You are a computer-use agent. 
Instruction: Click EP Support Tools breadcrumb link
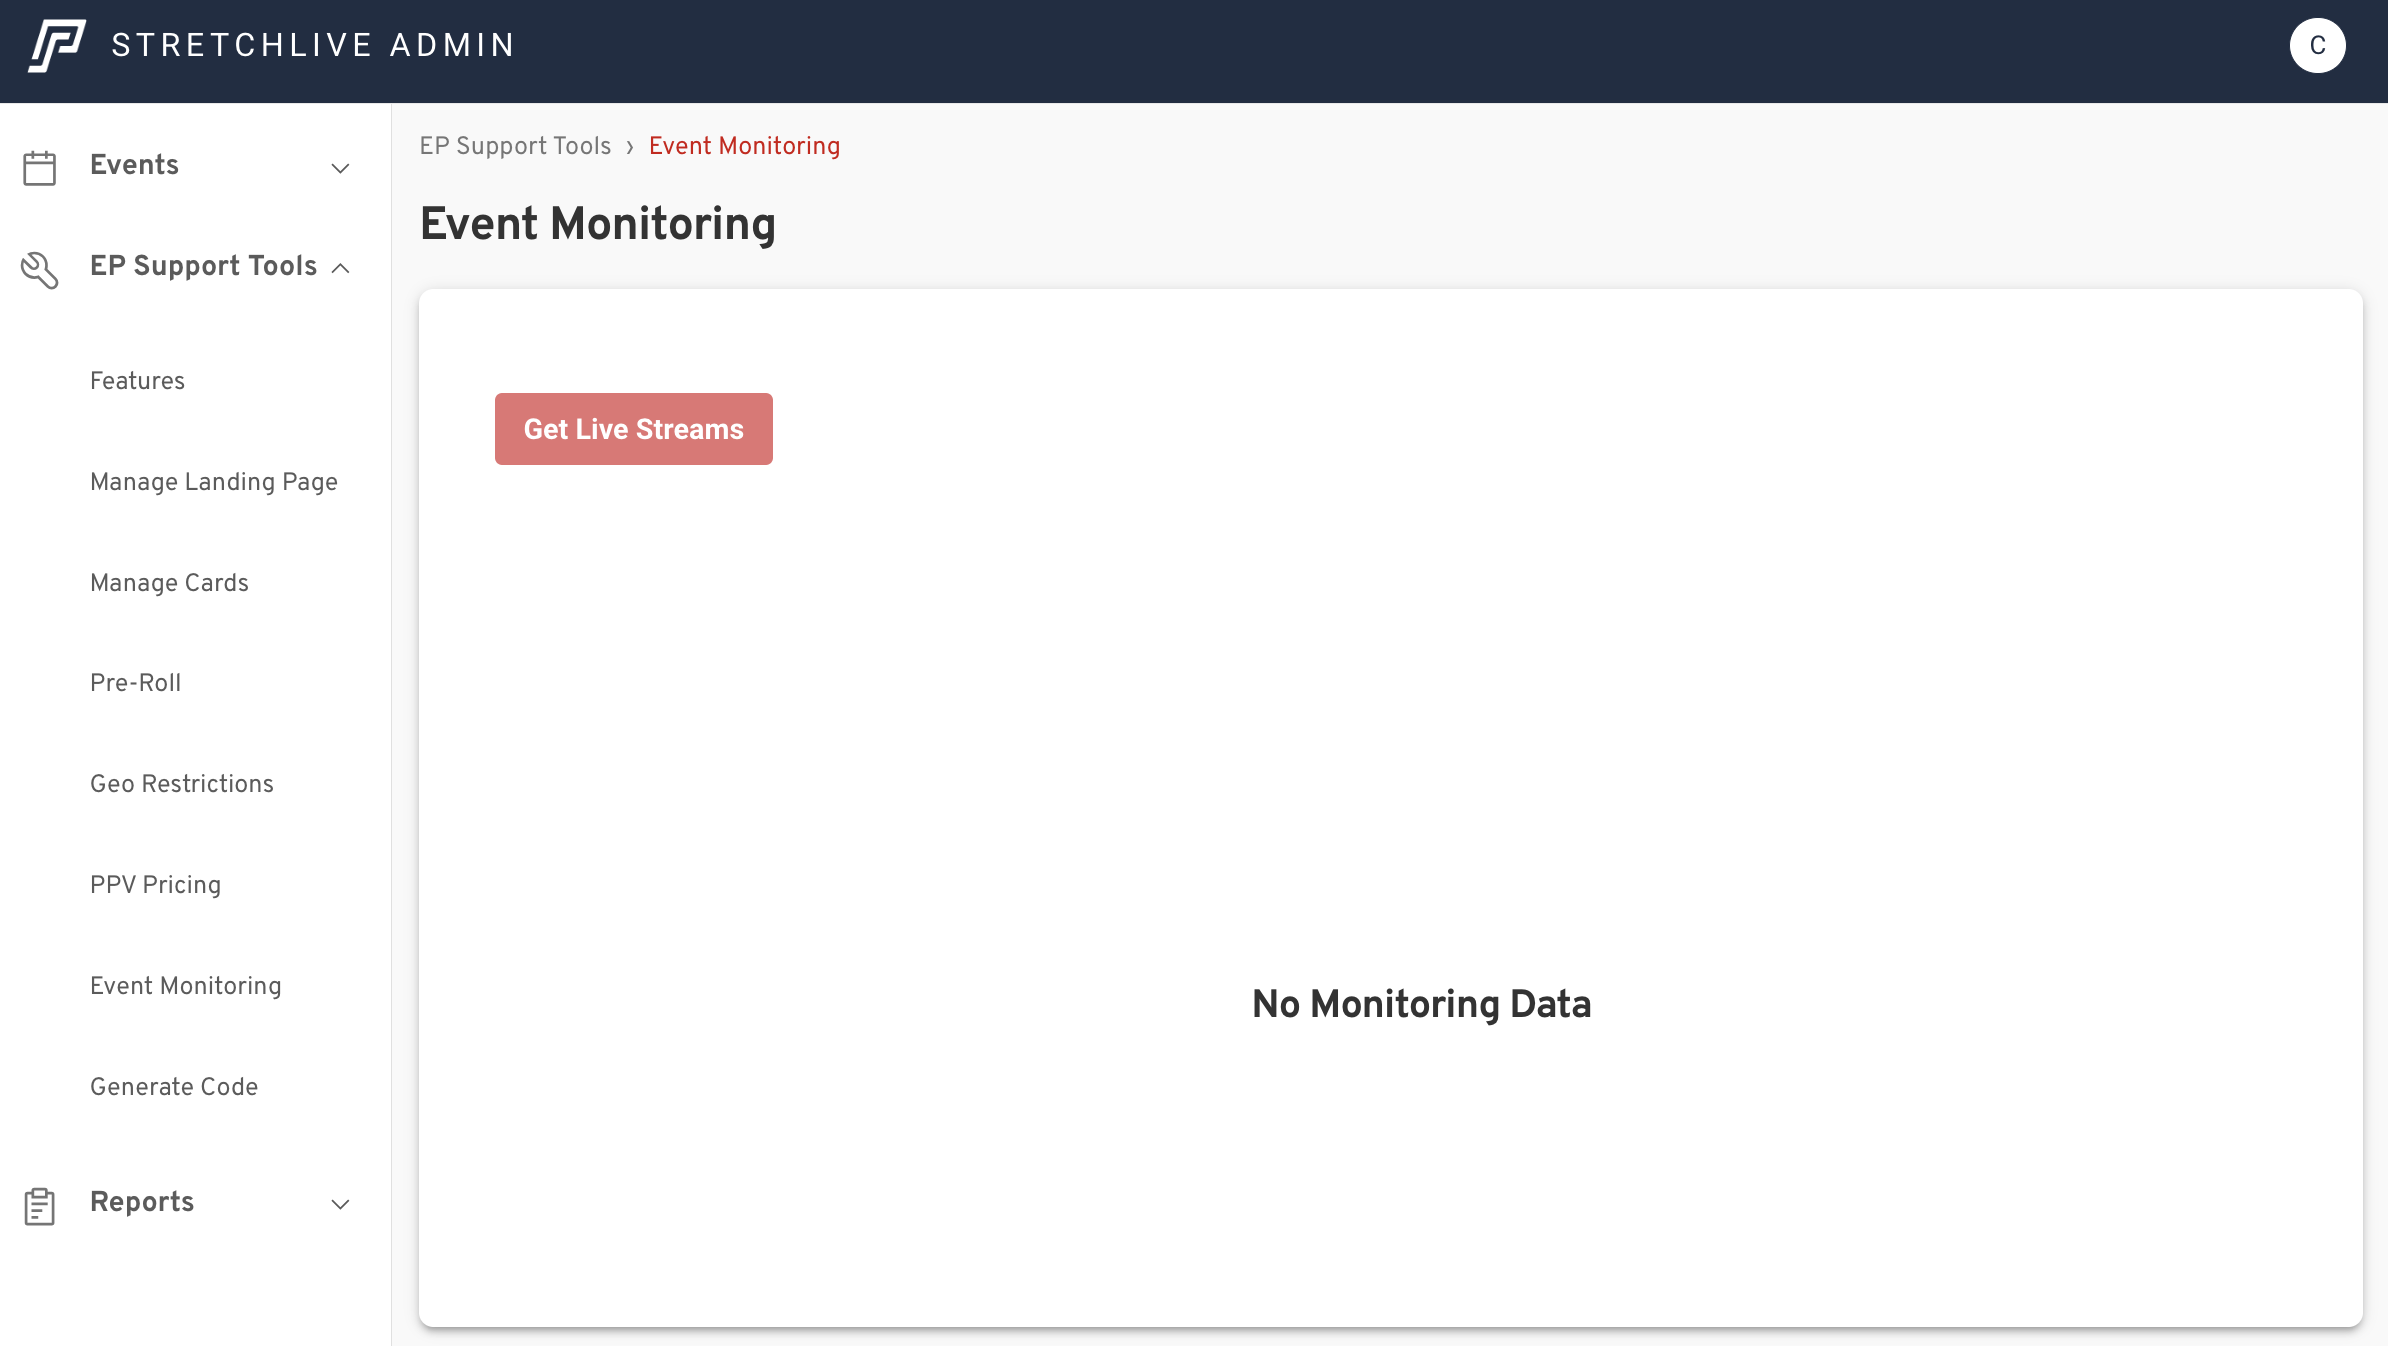[x=515, y=146]
